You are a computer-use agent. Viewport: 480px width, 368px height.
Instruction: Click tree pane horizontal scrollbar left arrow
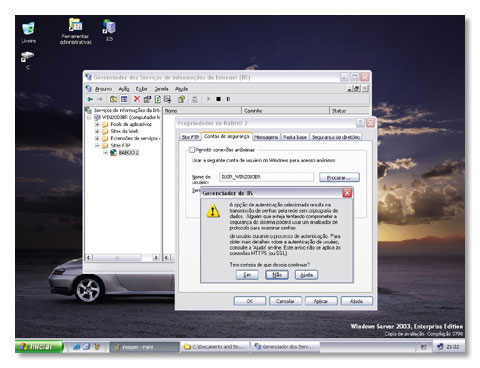coord(89,257)
